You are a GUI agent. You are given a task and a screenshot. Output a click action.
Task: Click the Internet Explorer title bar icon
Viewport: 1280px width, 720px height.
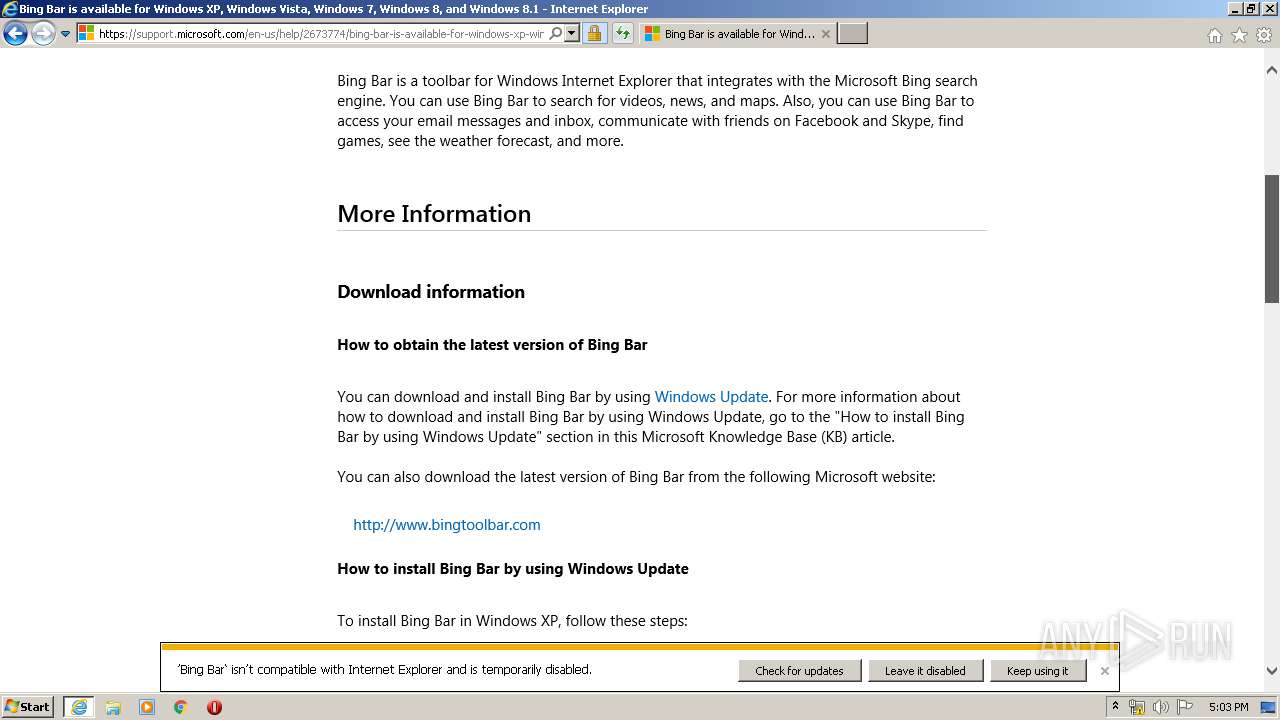point(10,9)
